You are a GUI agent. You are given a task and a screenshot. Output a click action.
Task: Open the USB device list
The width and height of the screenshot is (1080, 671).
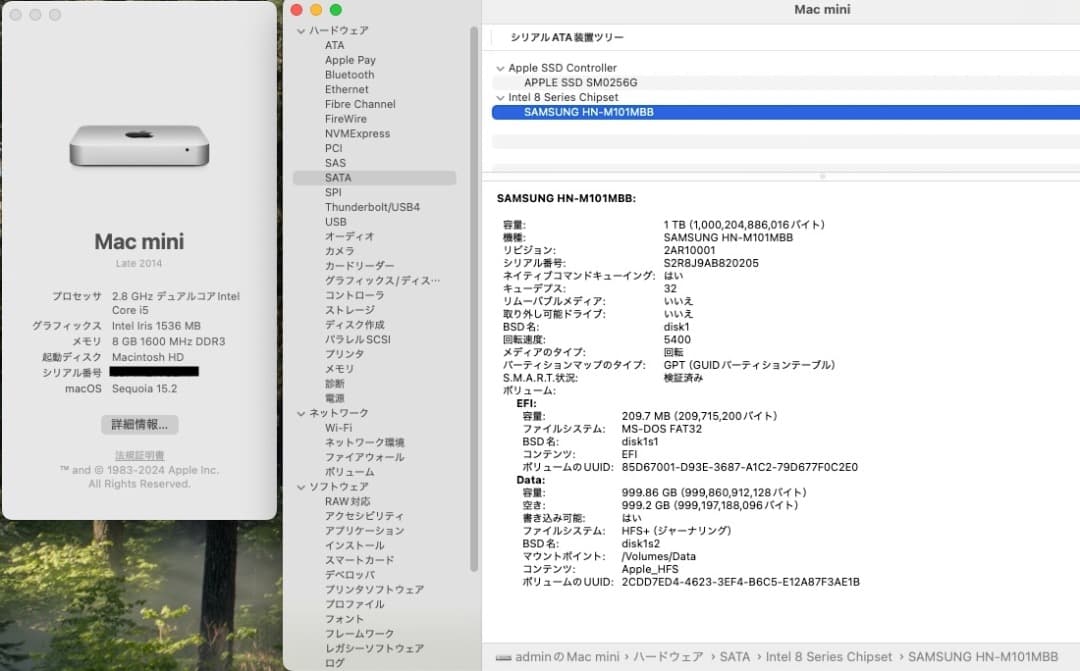[x=335, y=221]
